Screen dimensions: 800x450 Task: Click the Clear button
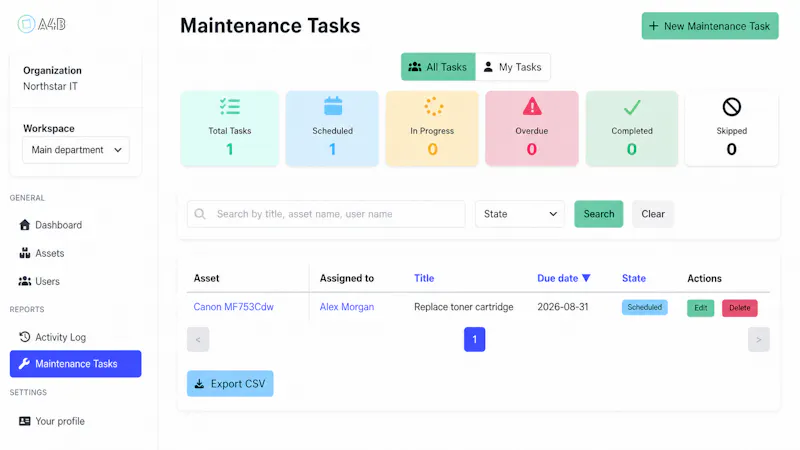(x=653, y=214)
